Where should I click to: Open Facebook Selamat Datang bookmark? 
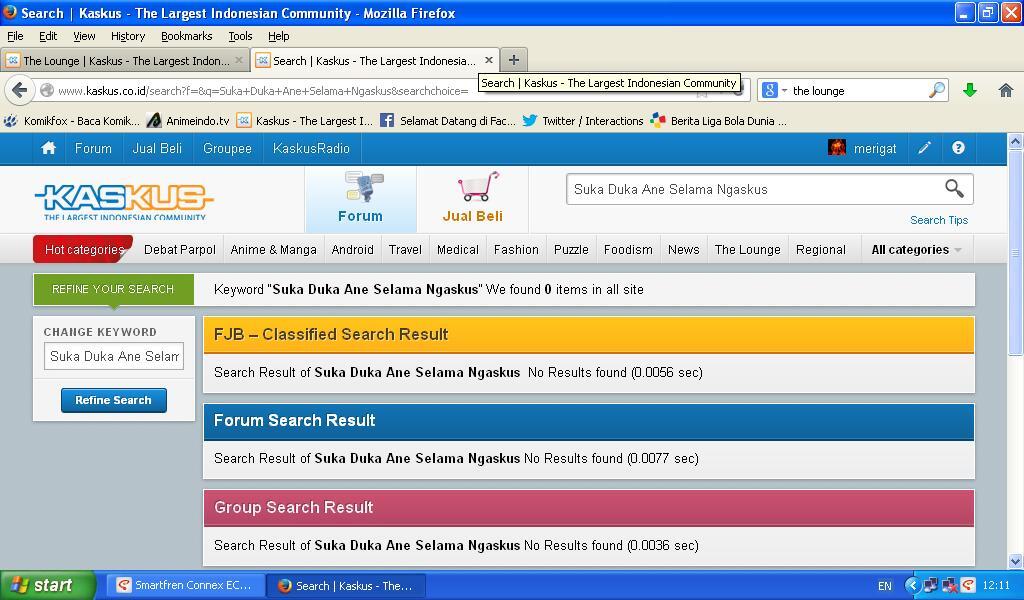coord(448,121)
